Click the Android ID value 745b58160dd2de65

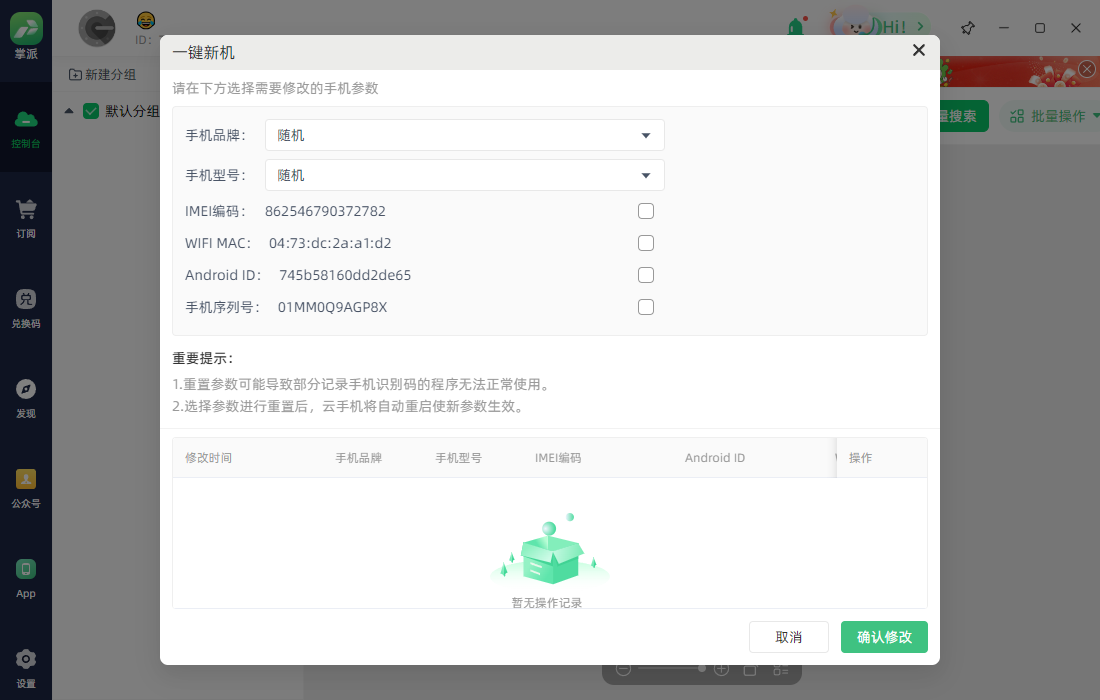coord(345,275)
